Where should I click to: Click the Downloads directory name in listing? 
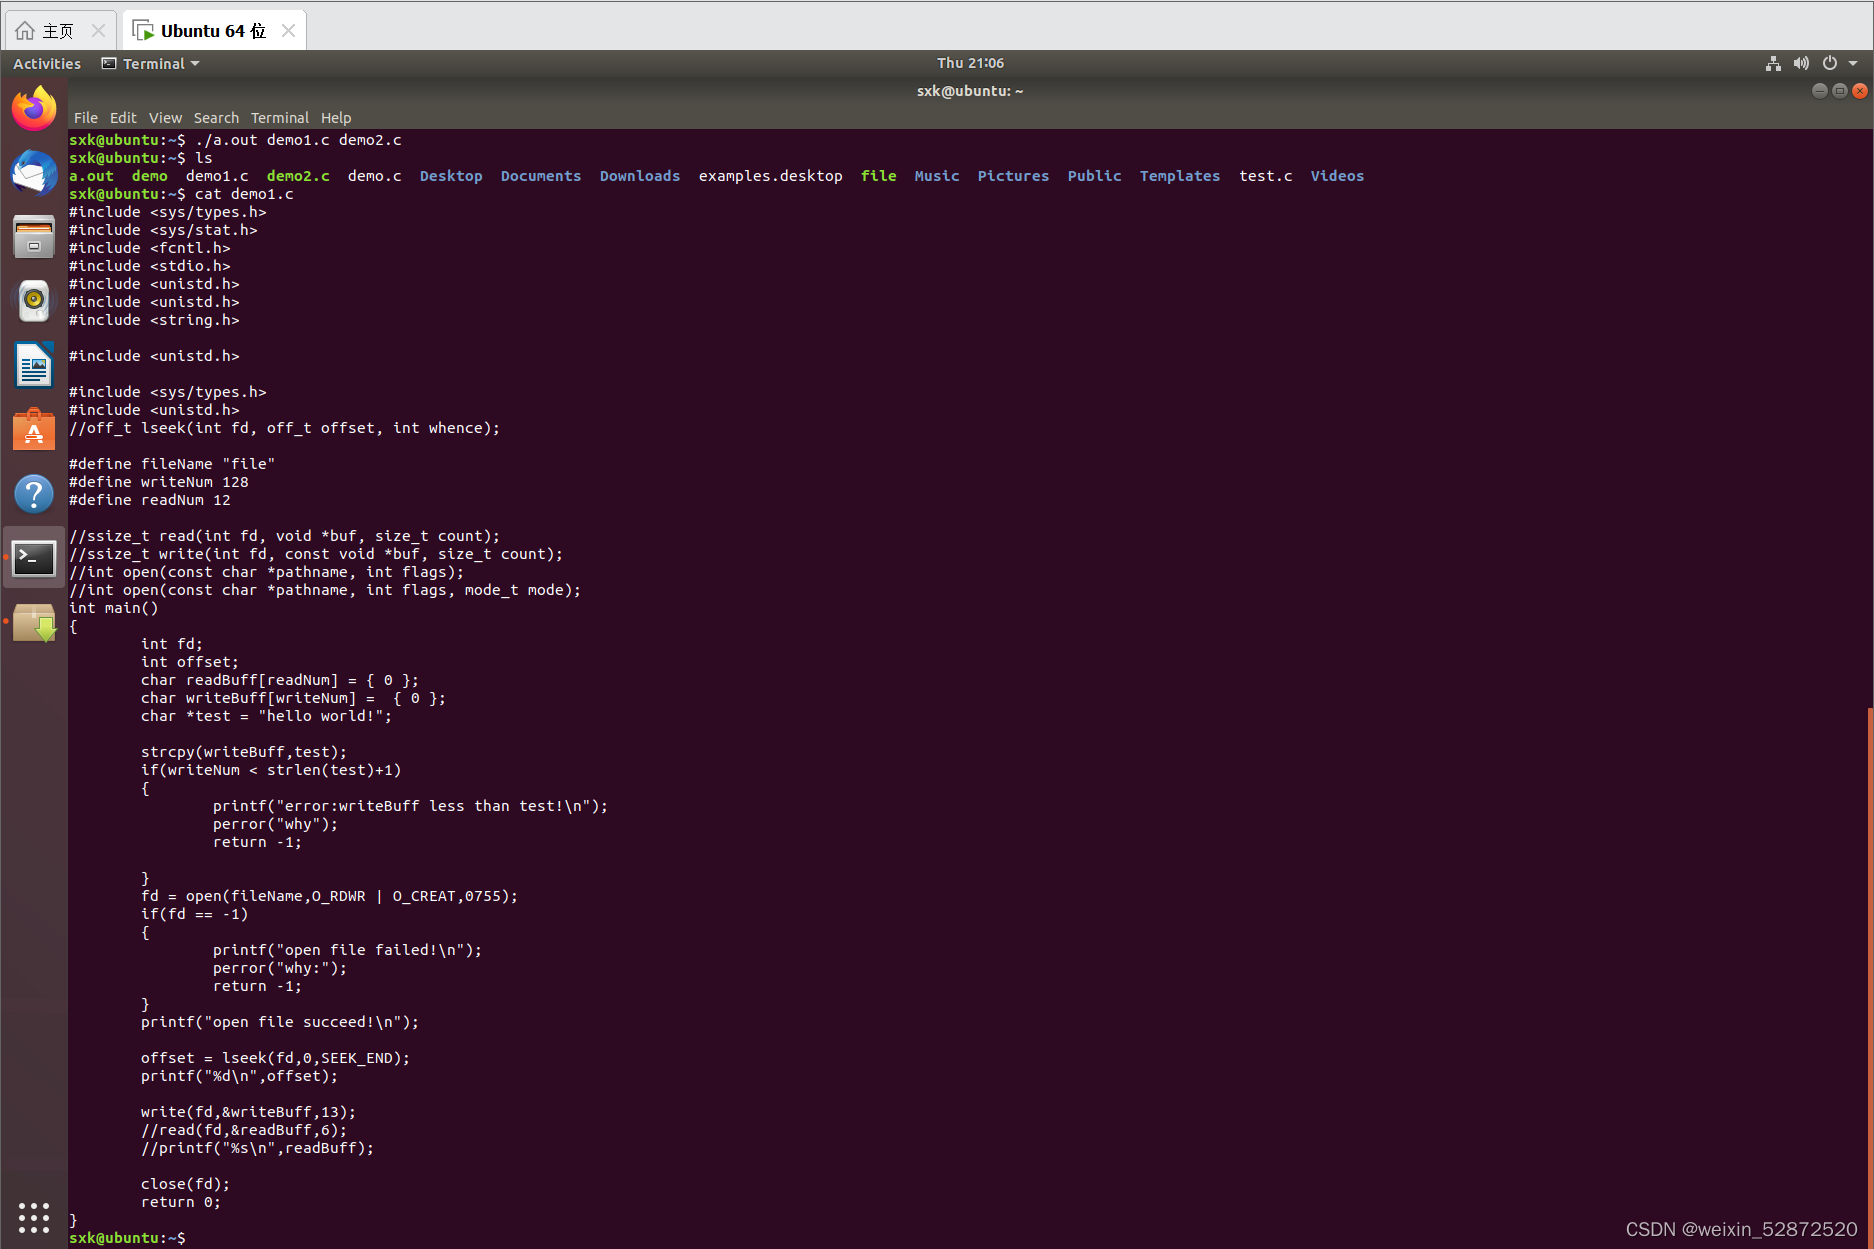point(640,176)
